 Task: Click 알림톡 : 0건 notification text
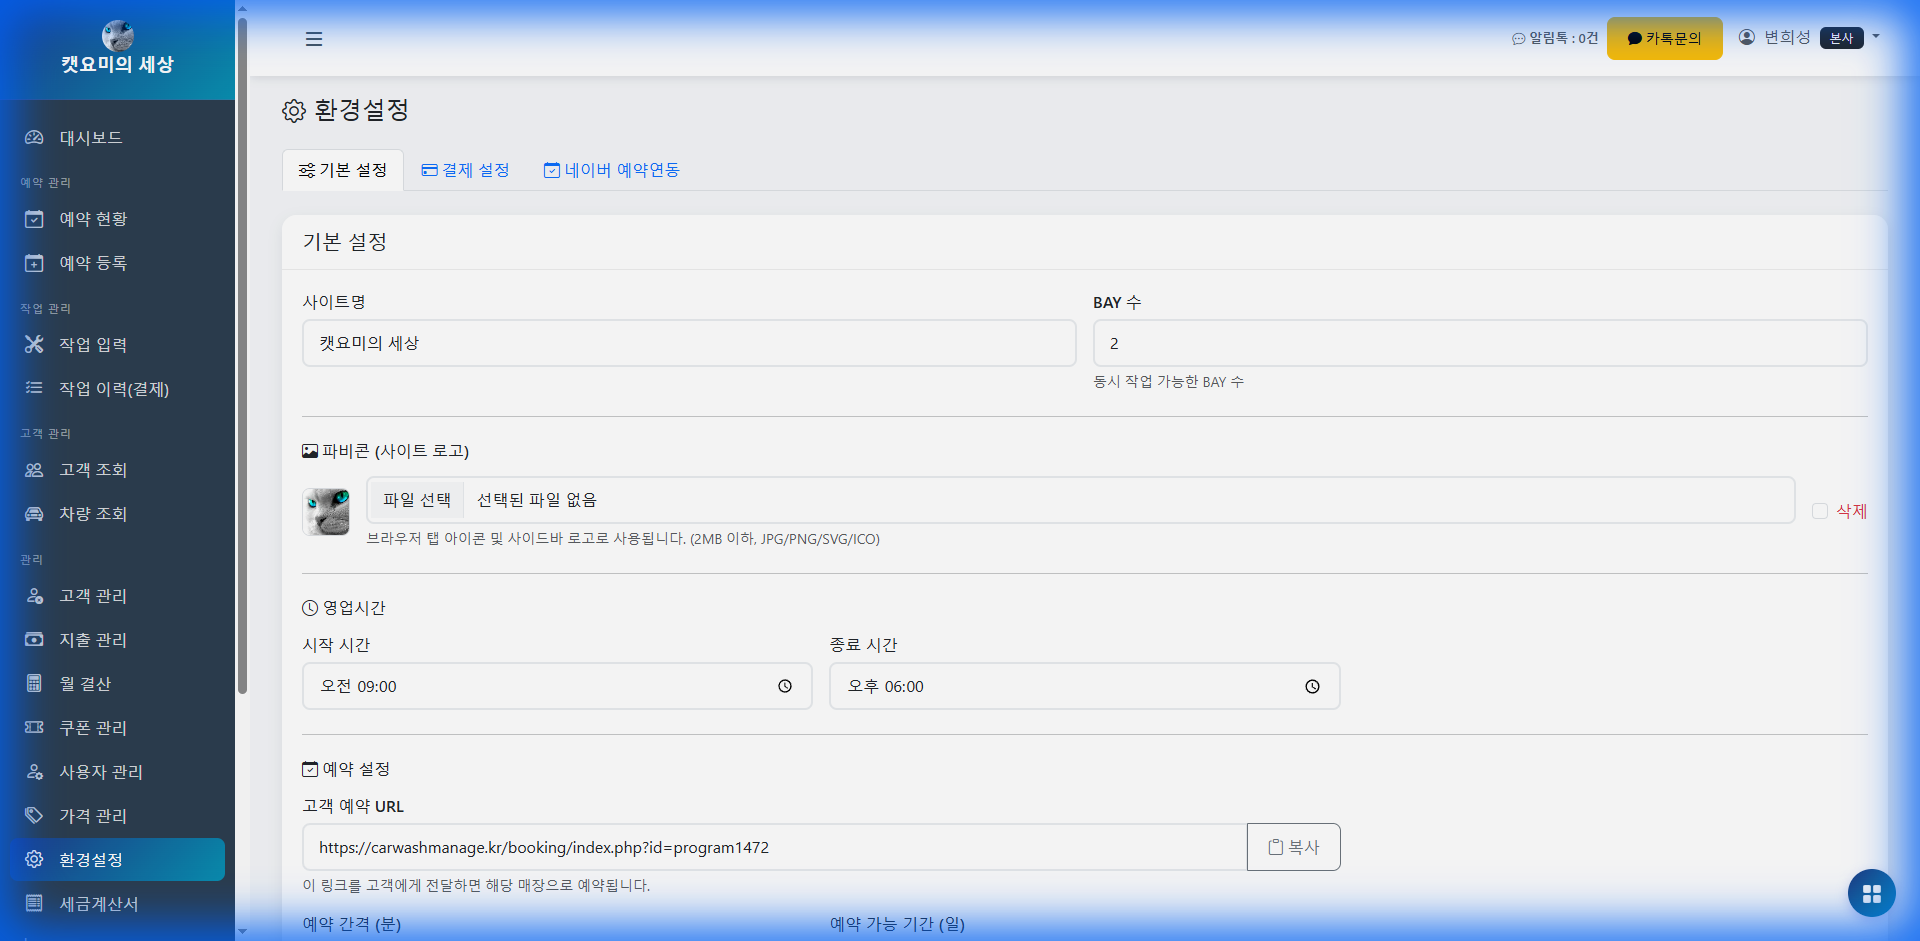(x=1563, y=38)
